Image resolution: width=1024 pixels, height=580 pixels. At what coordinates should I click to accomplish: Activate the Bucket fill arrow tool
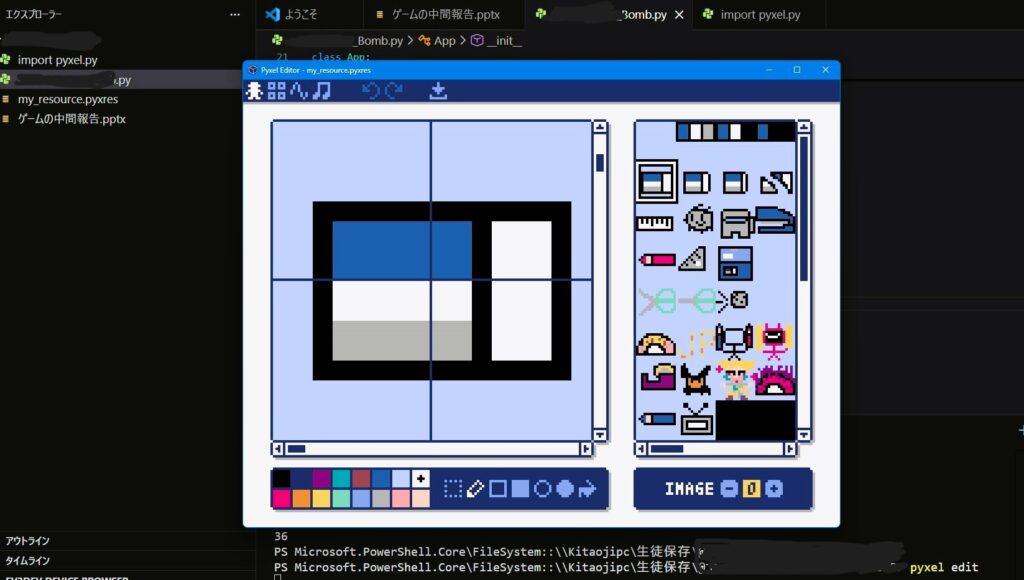(x=587, y=489)
